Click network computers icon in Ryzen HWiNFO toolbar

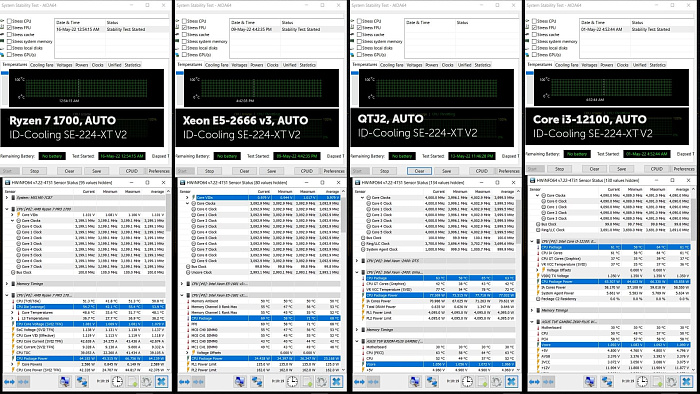(82, 382)
